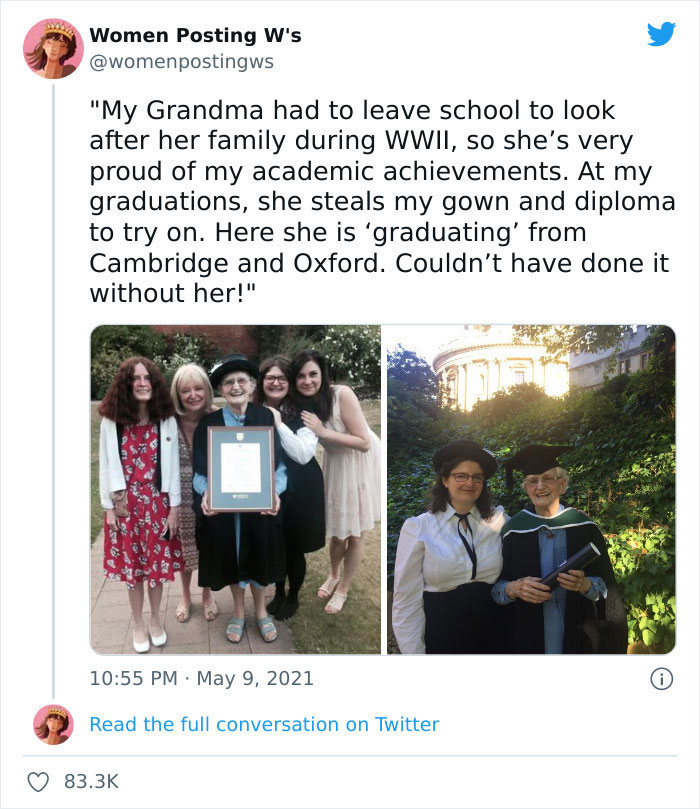Image resolution: width=700 pixels, height=809 pixels.
Task: Read the full conversation on Twitter
Action: (264, 724)
